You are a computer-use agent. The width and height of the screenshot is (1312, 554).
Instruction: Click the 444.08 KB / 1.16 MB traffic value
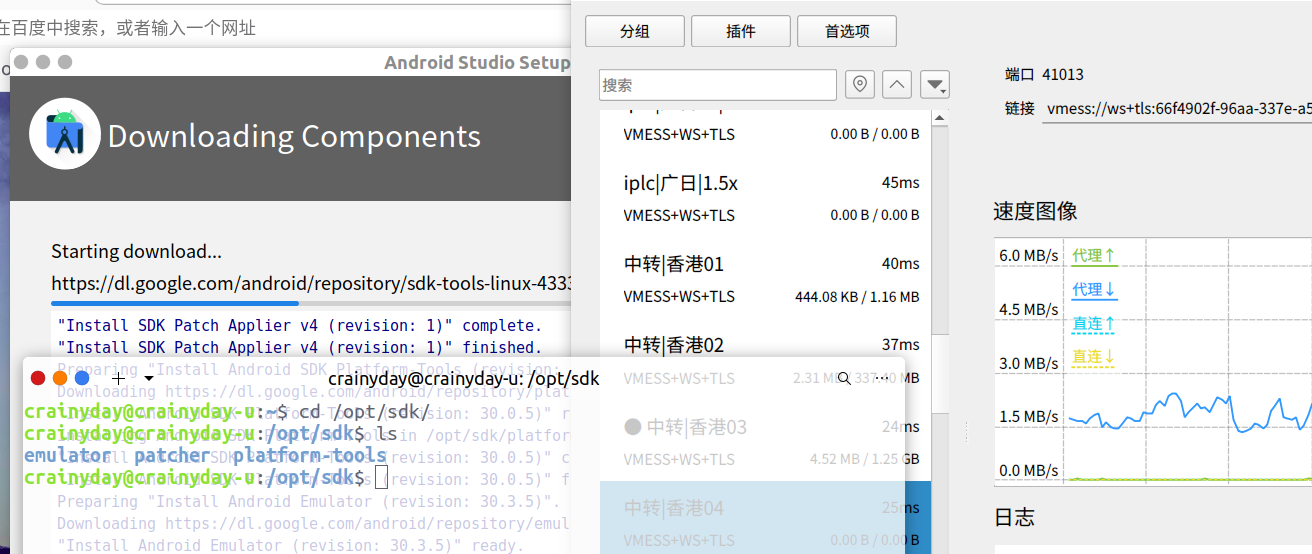pyautogui.click(x=857, y=297)
